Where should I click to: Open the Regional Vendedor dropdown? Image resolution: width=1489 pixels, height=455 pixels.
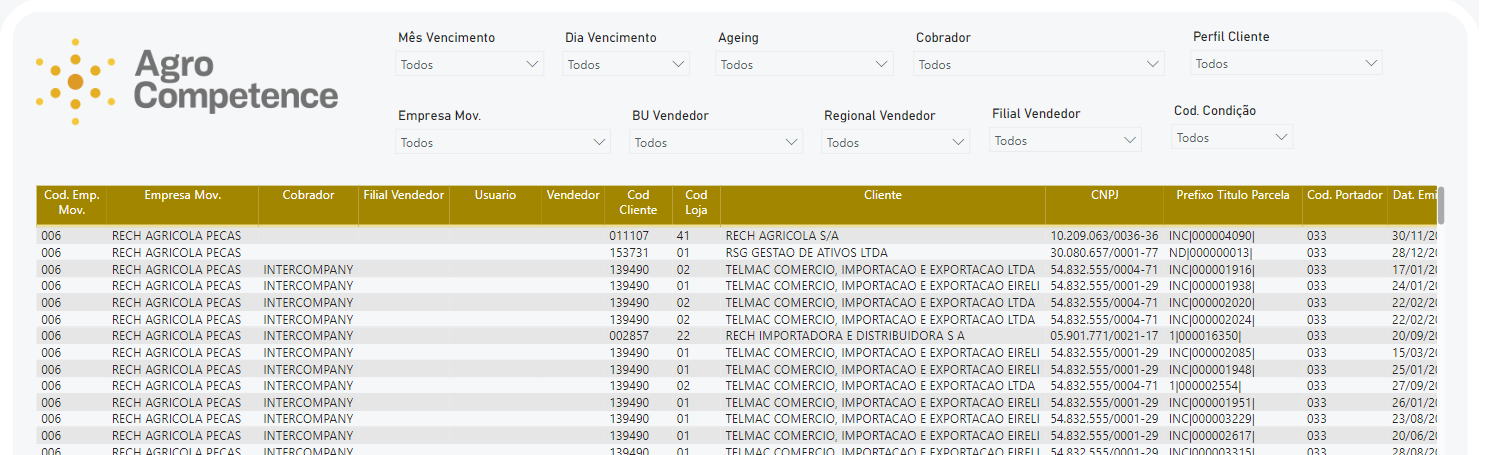click(896, 143)
